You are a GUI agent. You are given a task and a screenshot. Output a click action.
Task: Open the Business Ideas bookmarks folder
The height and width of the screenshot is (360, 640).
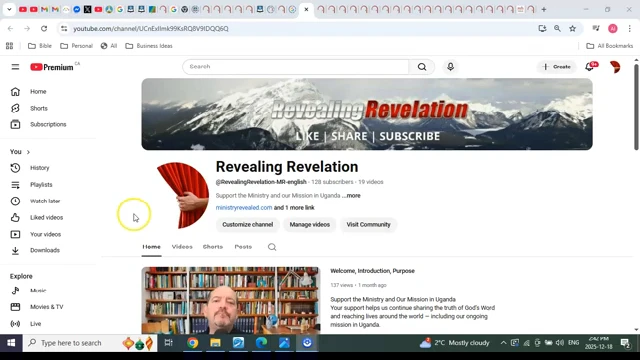(149, 46)
